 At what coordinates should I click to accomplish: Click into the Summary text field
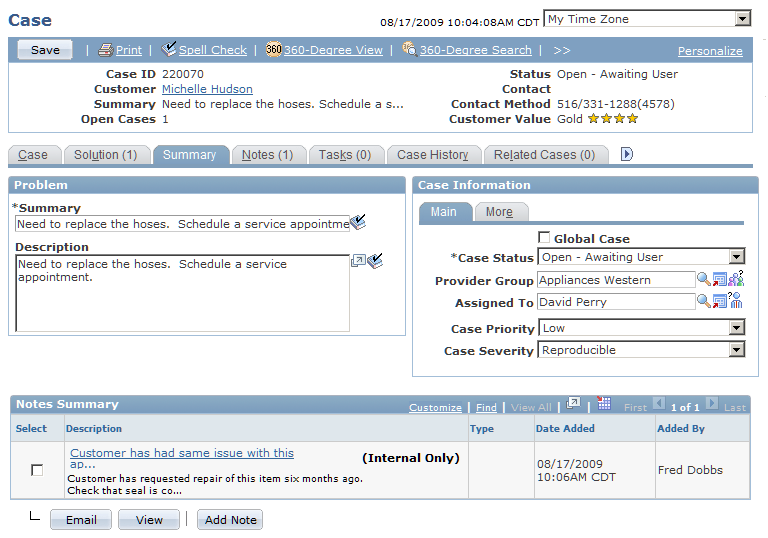click(x=182, y=224)
